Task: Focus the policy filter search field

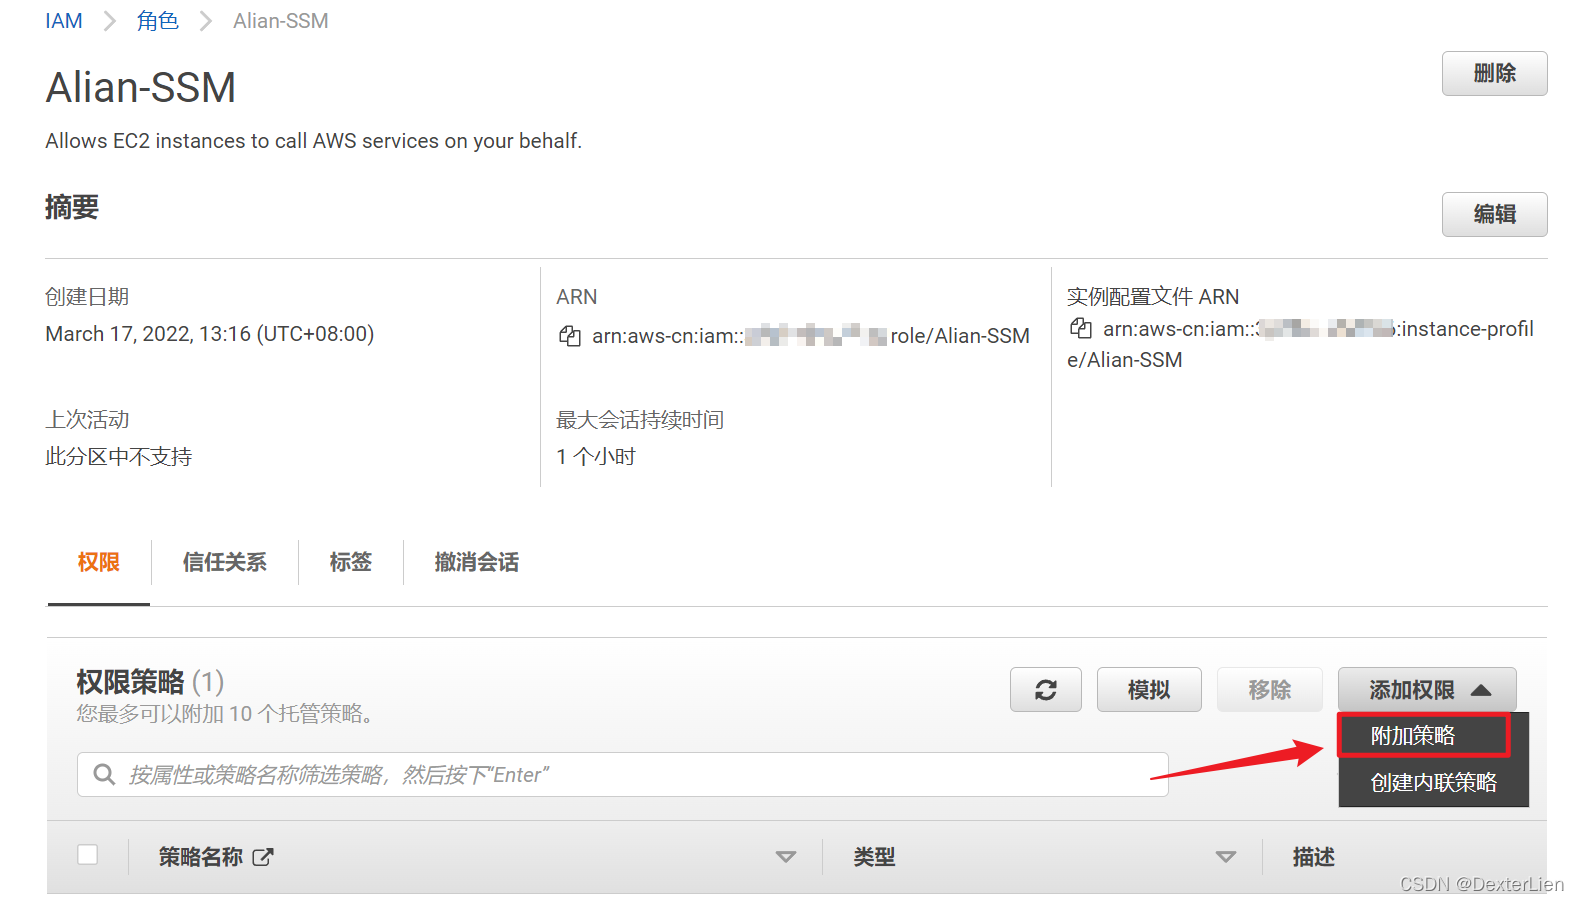Action: [x=623, y=774]
